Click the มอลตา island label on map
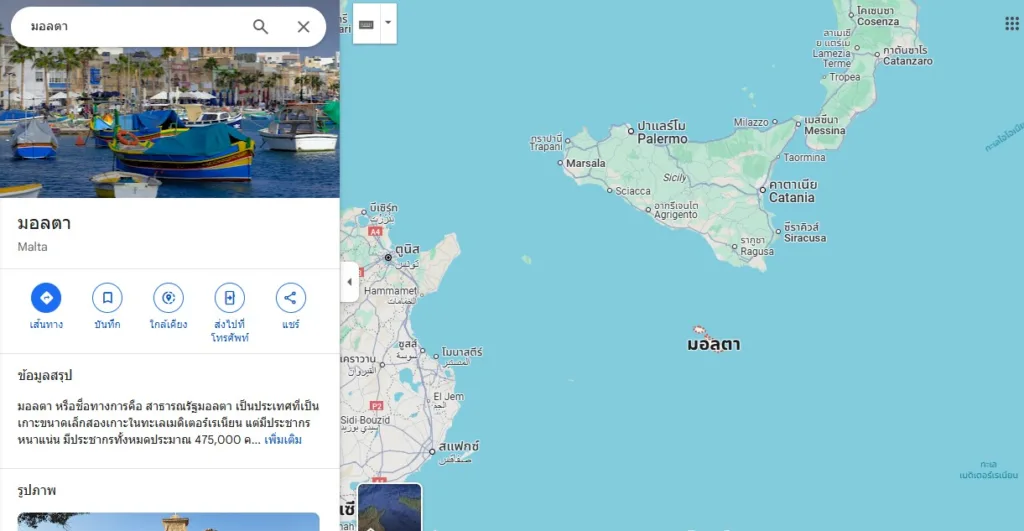 point(713,345)
